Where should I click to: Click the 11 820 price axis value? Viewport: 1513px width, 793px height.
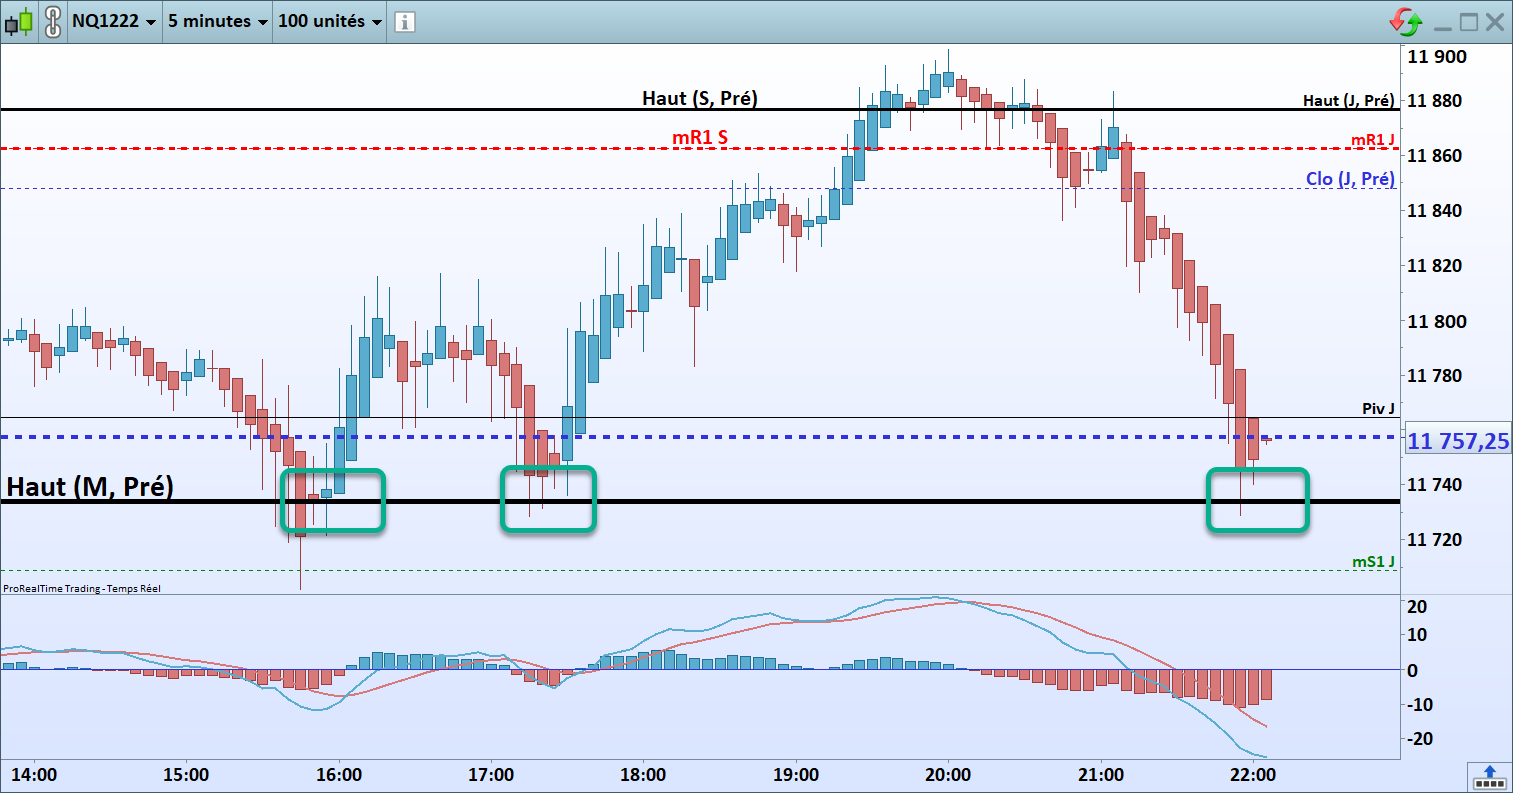coord(1437,266)
